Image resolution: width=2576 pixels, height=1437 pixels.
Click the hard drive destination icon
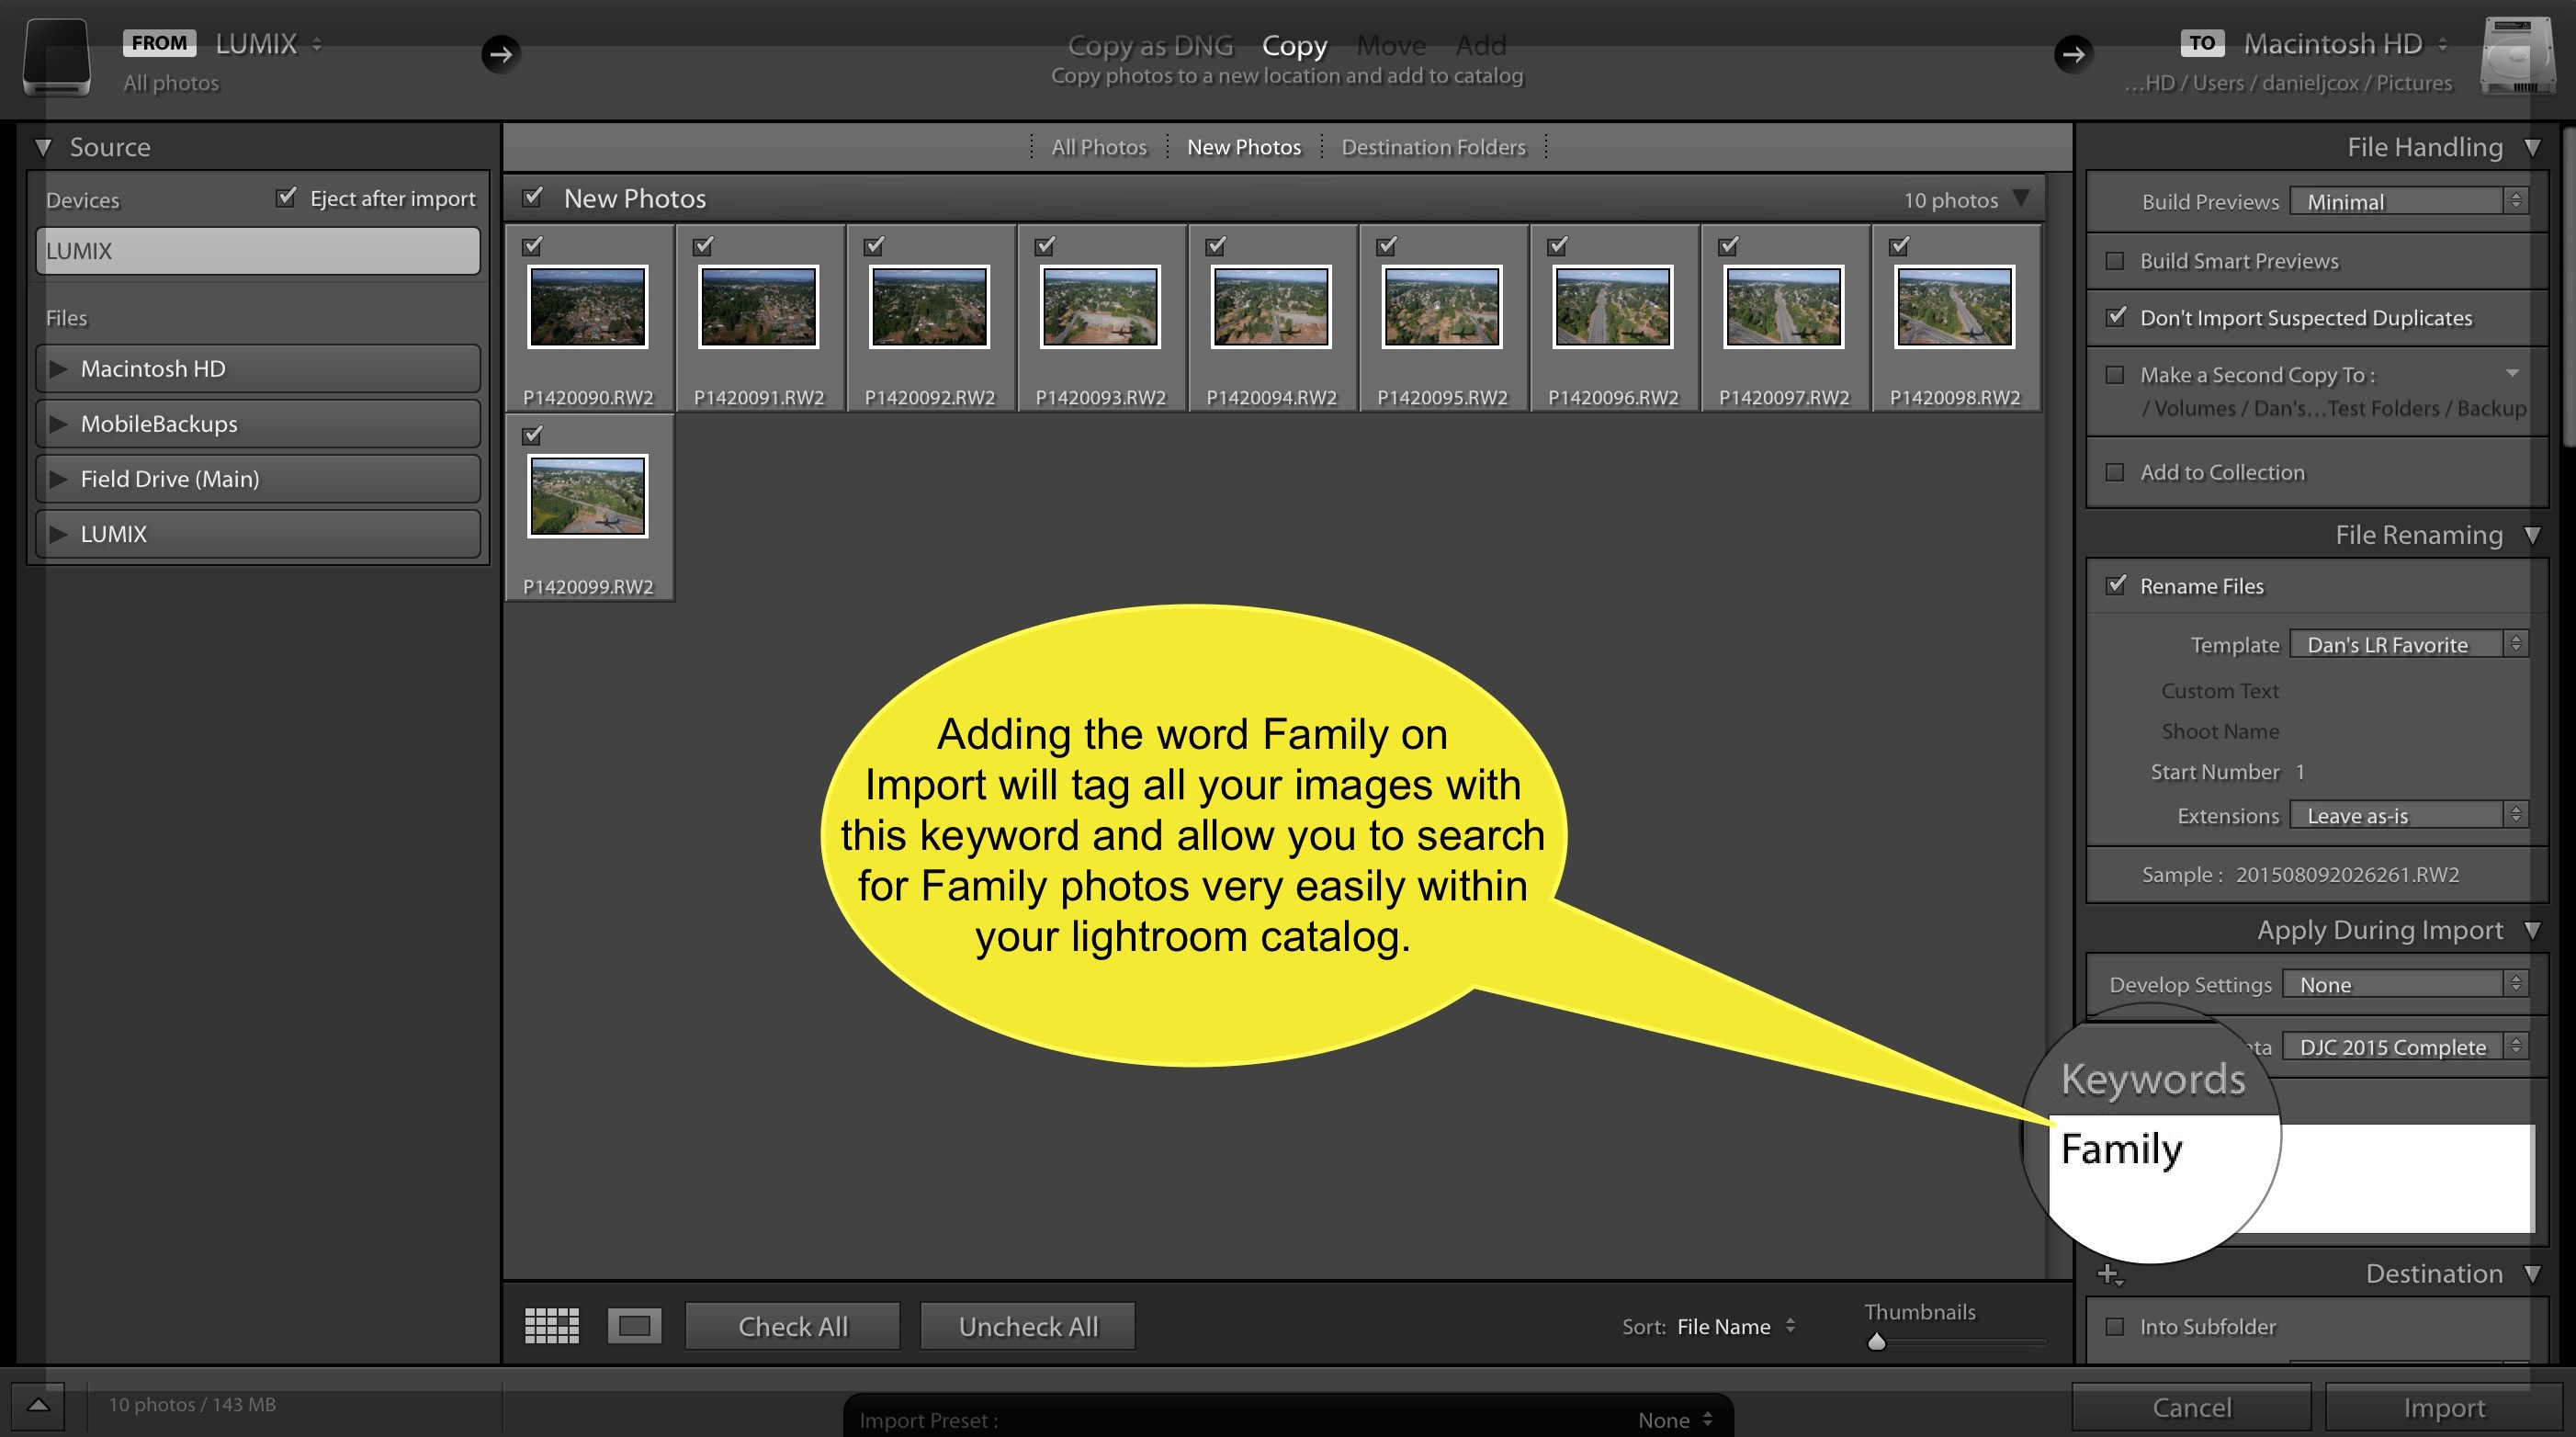pos(2517,57)
